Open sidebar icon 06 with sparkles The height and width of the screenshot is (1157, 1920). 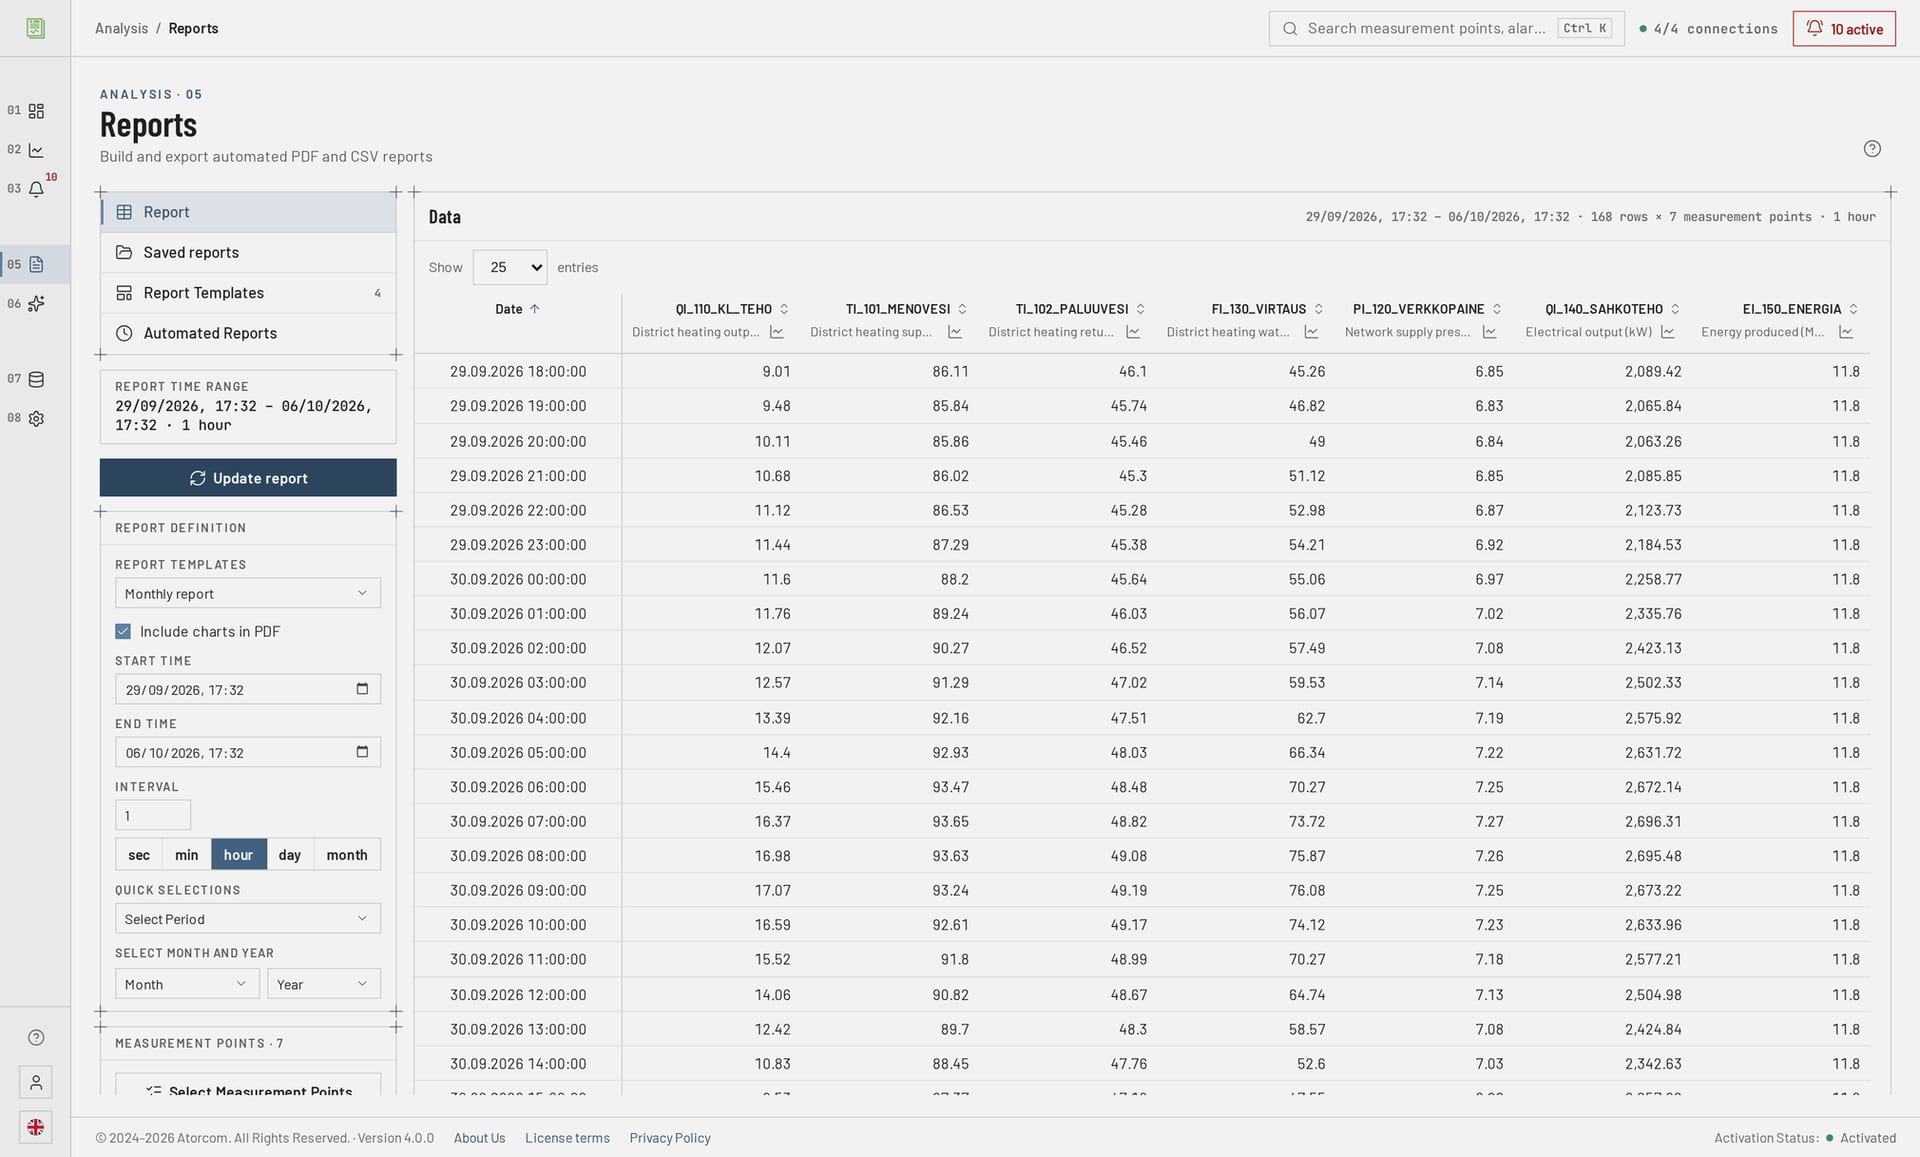(x=36, y=304)
